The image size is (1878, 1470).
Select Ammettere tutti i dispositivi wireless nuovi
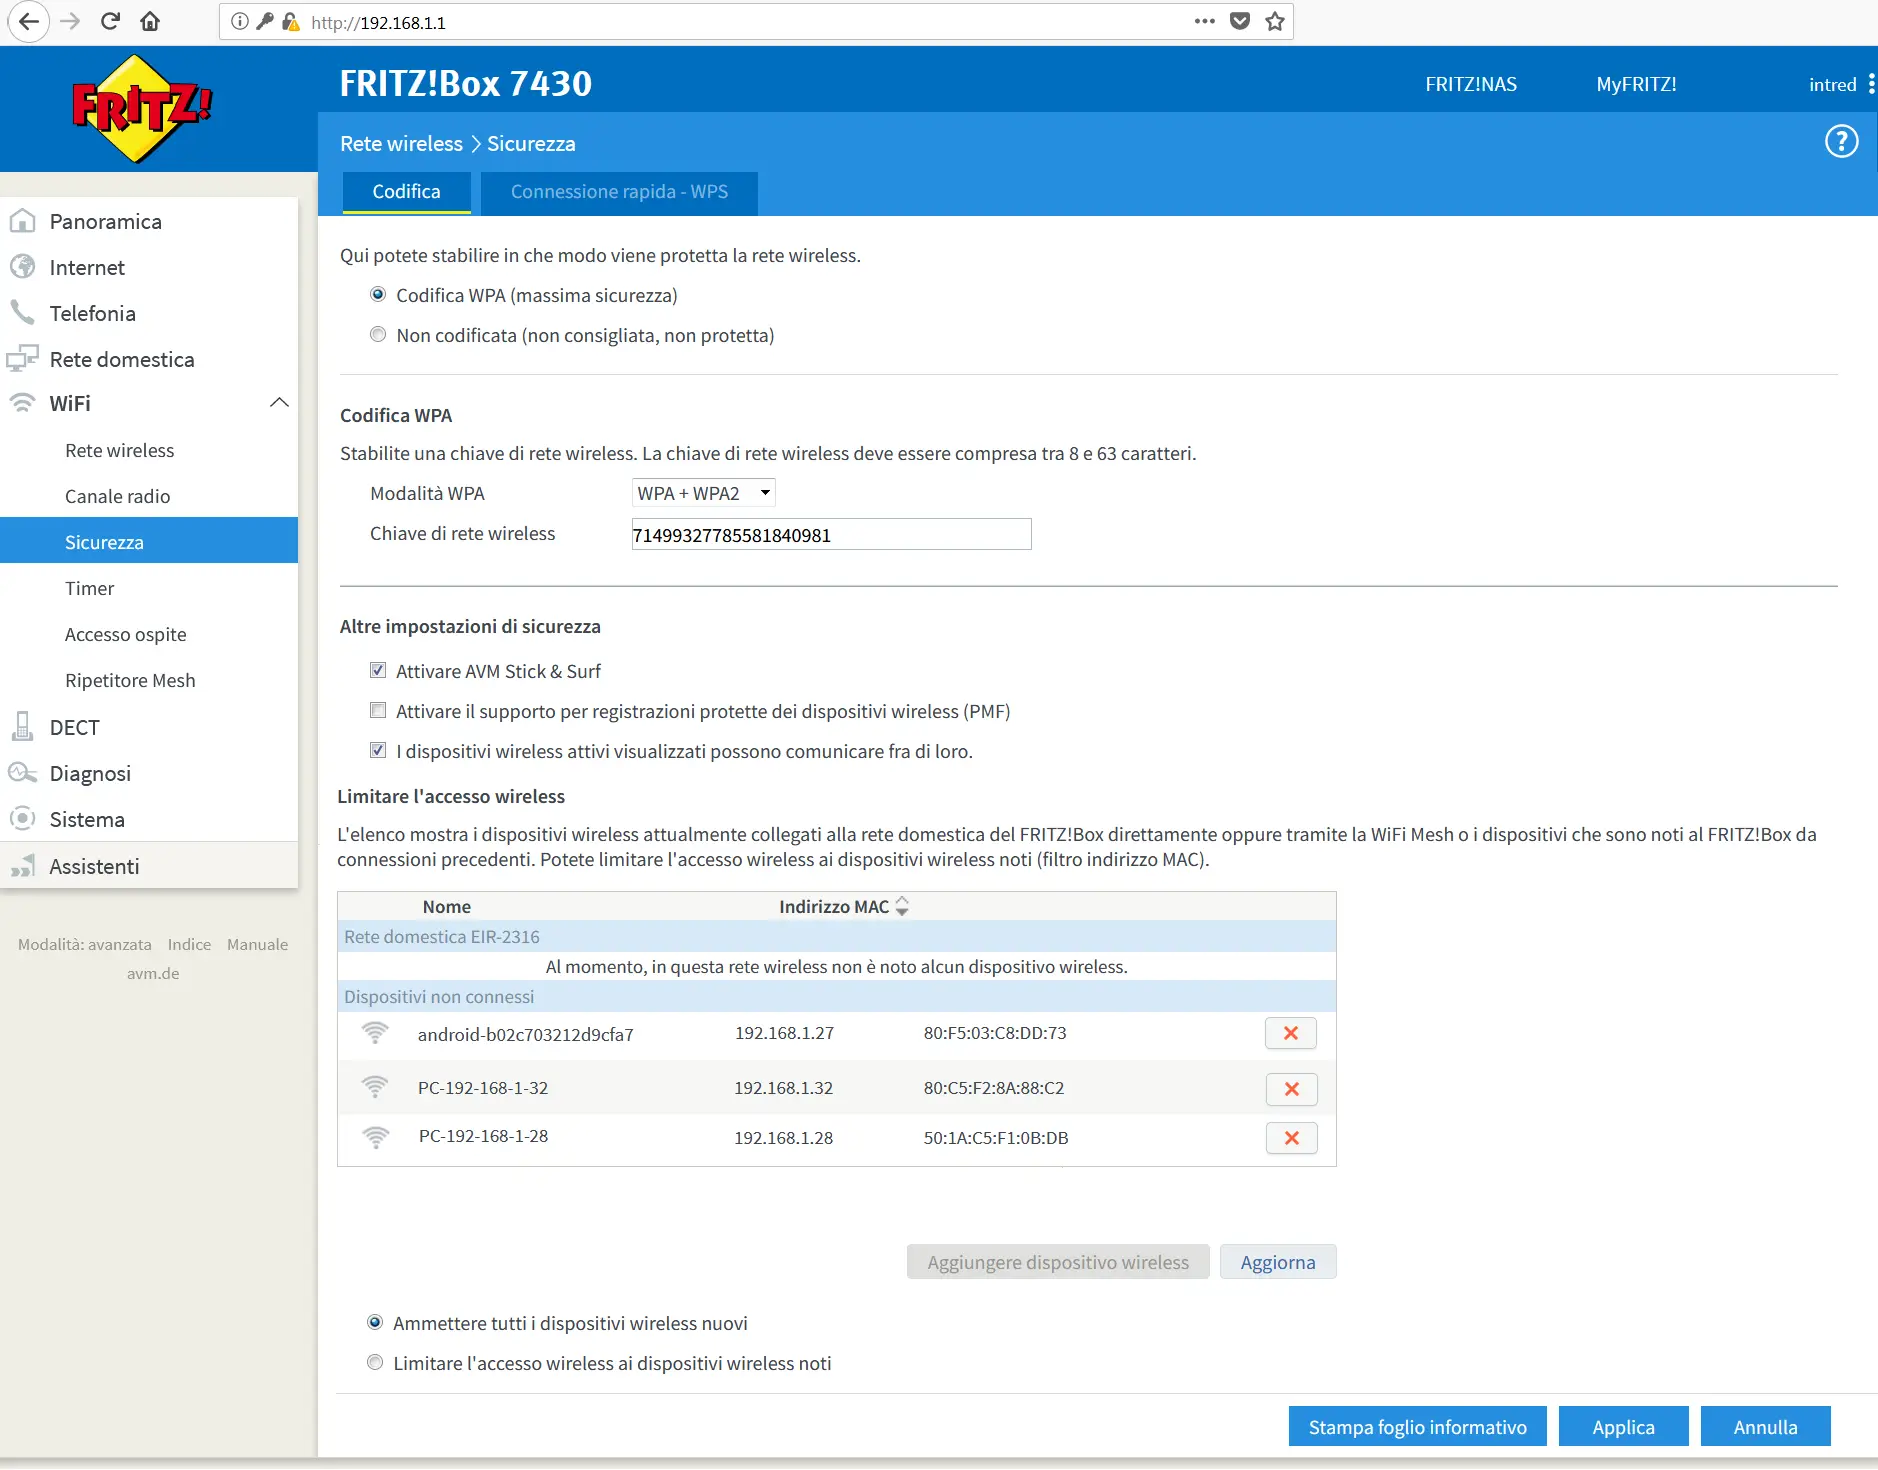pyautogui.click(x=375, y=1322)
